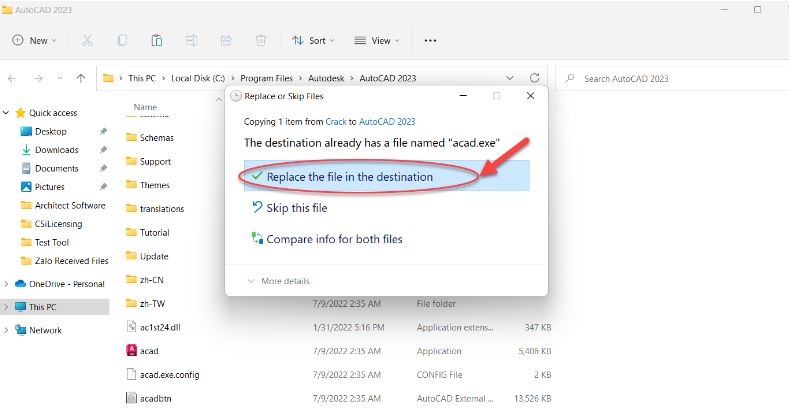The height and width of the screenshot is (408, 789).
Task: Open Desktop in Quick access
Action: 50,131
